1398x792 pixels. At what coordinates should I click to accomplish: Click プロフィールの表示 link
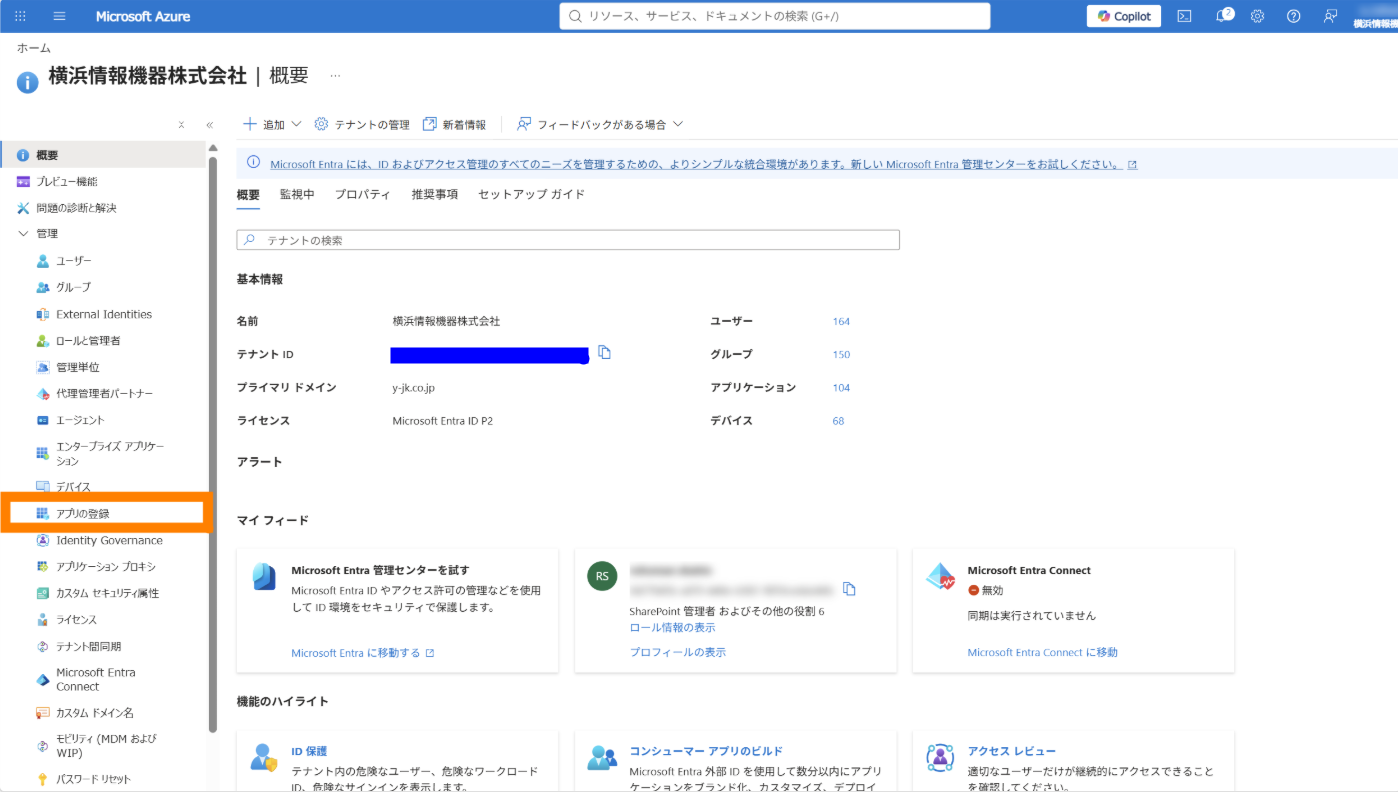677,652
